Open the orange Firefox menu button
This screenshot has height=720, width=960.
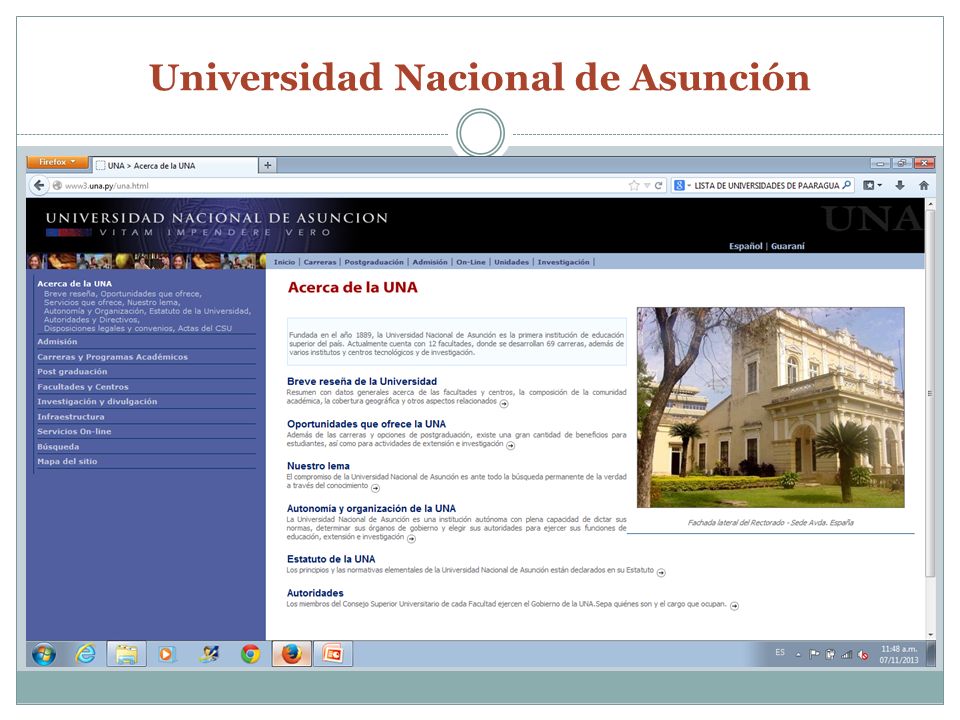point(58,162)
